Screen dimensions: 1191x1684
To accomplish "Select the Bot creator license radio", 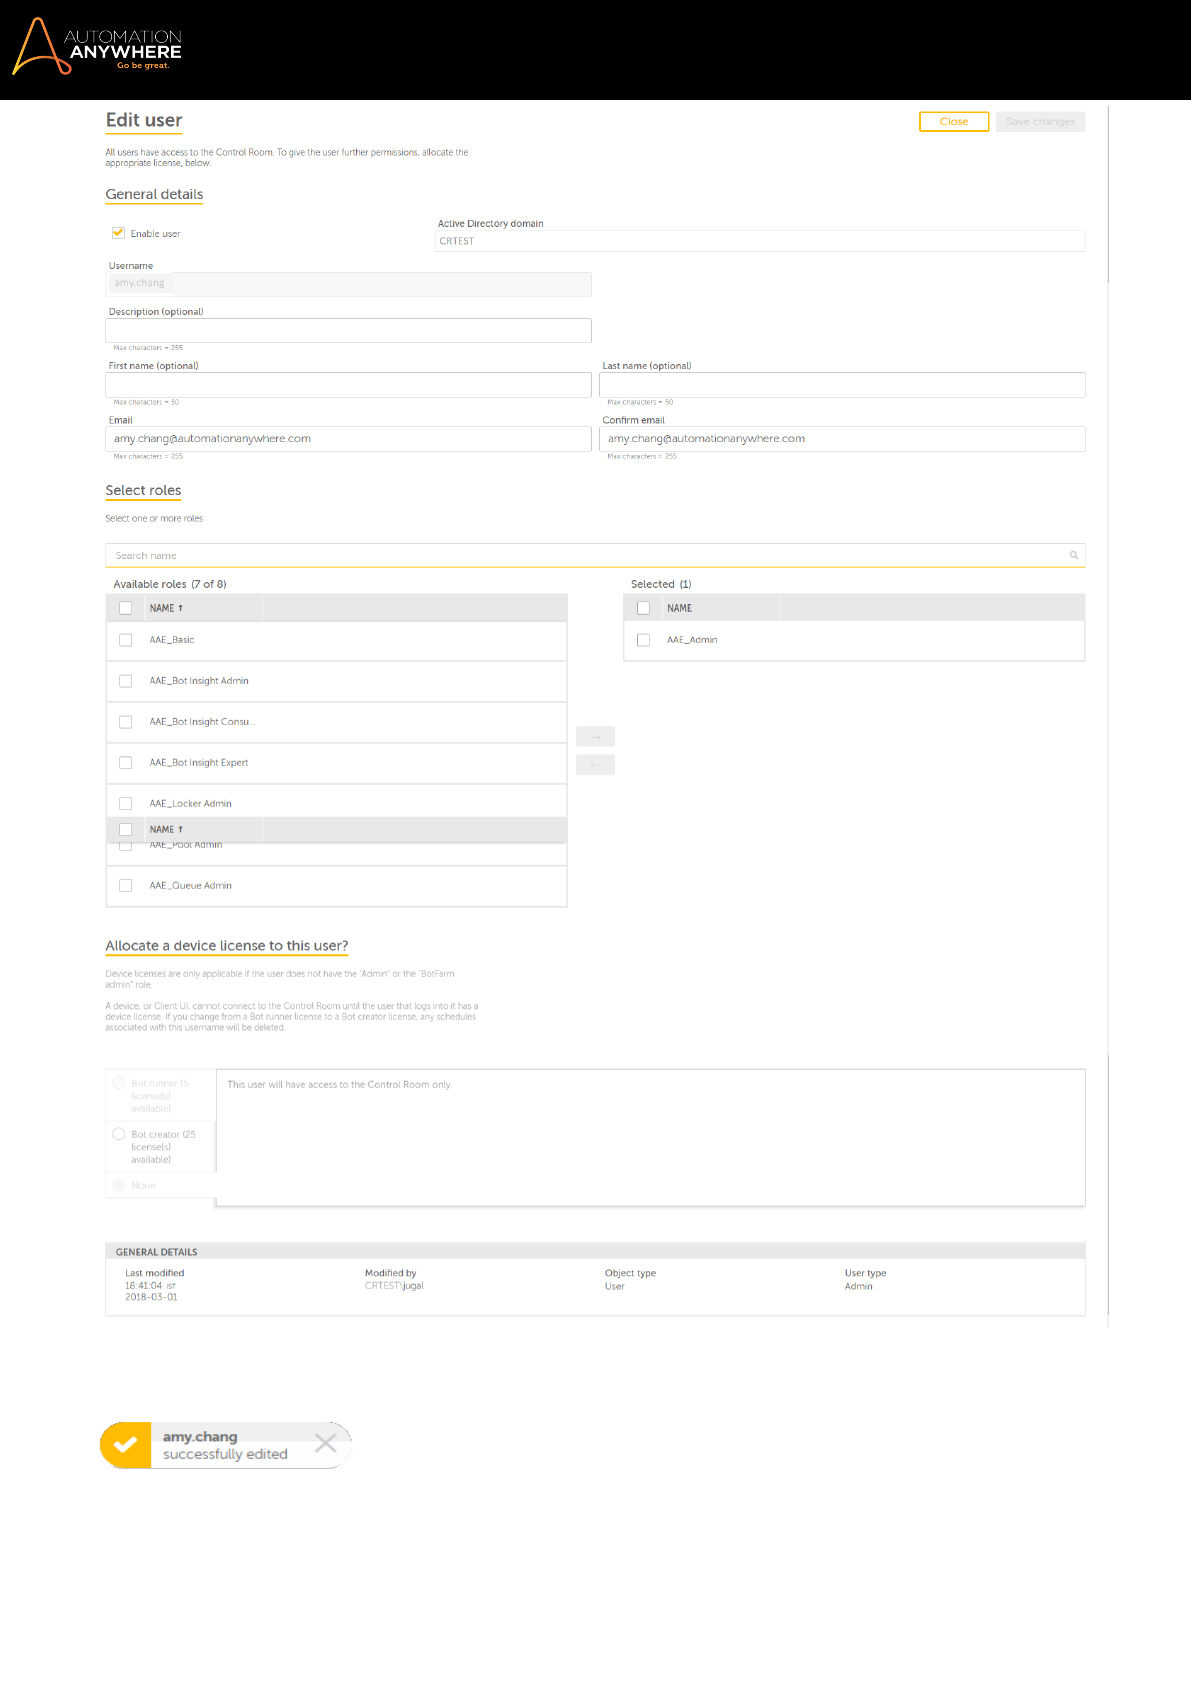I will pos(119,1134).
